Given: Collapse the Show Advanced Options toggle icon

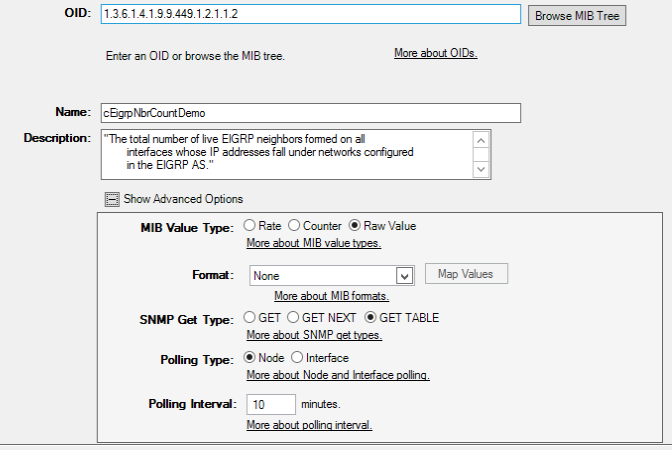Looking at the screenshot, I should point(112,199).
